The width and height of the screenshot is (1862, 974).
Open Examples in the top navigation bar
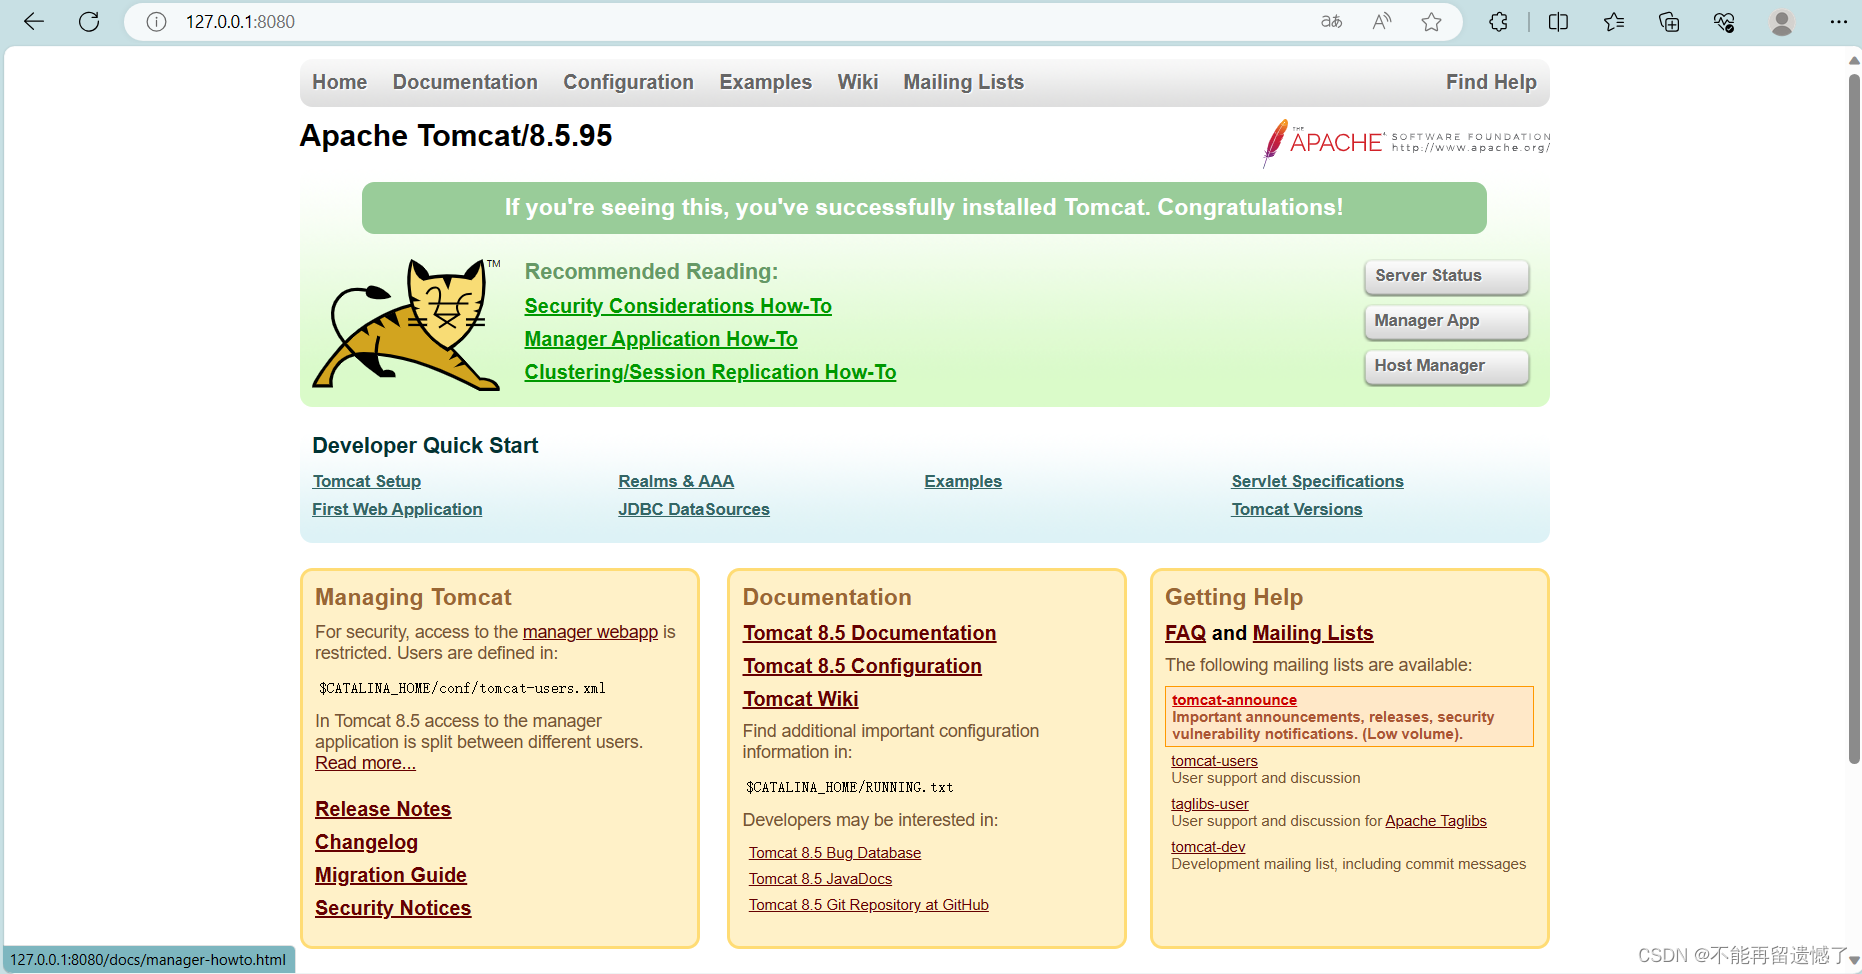[x=765, y=82]
